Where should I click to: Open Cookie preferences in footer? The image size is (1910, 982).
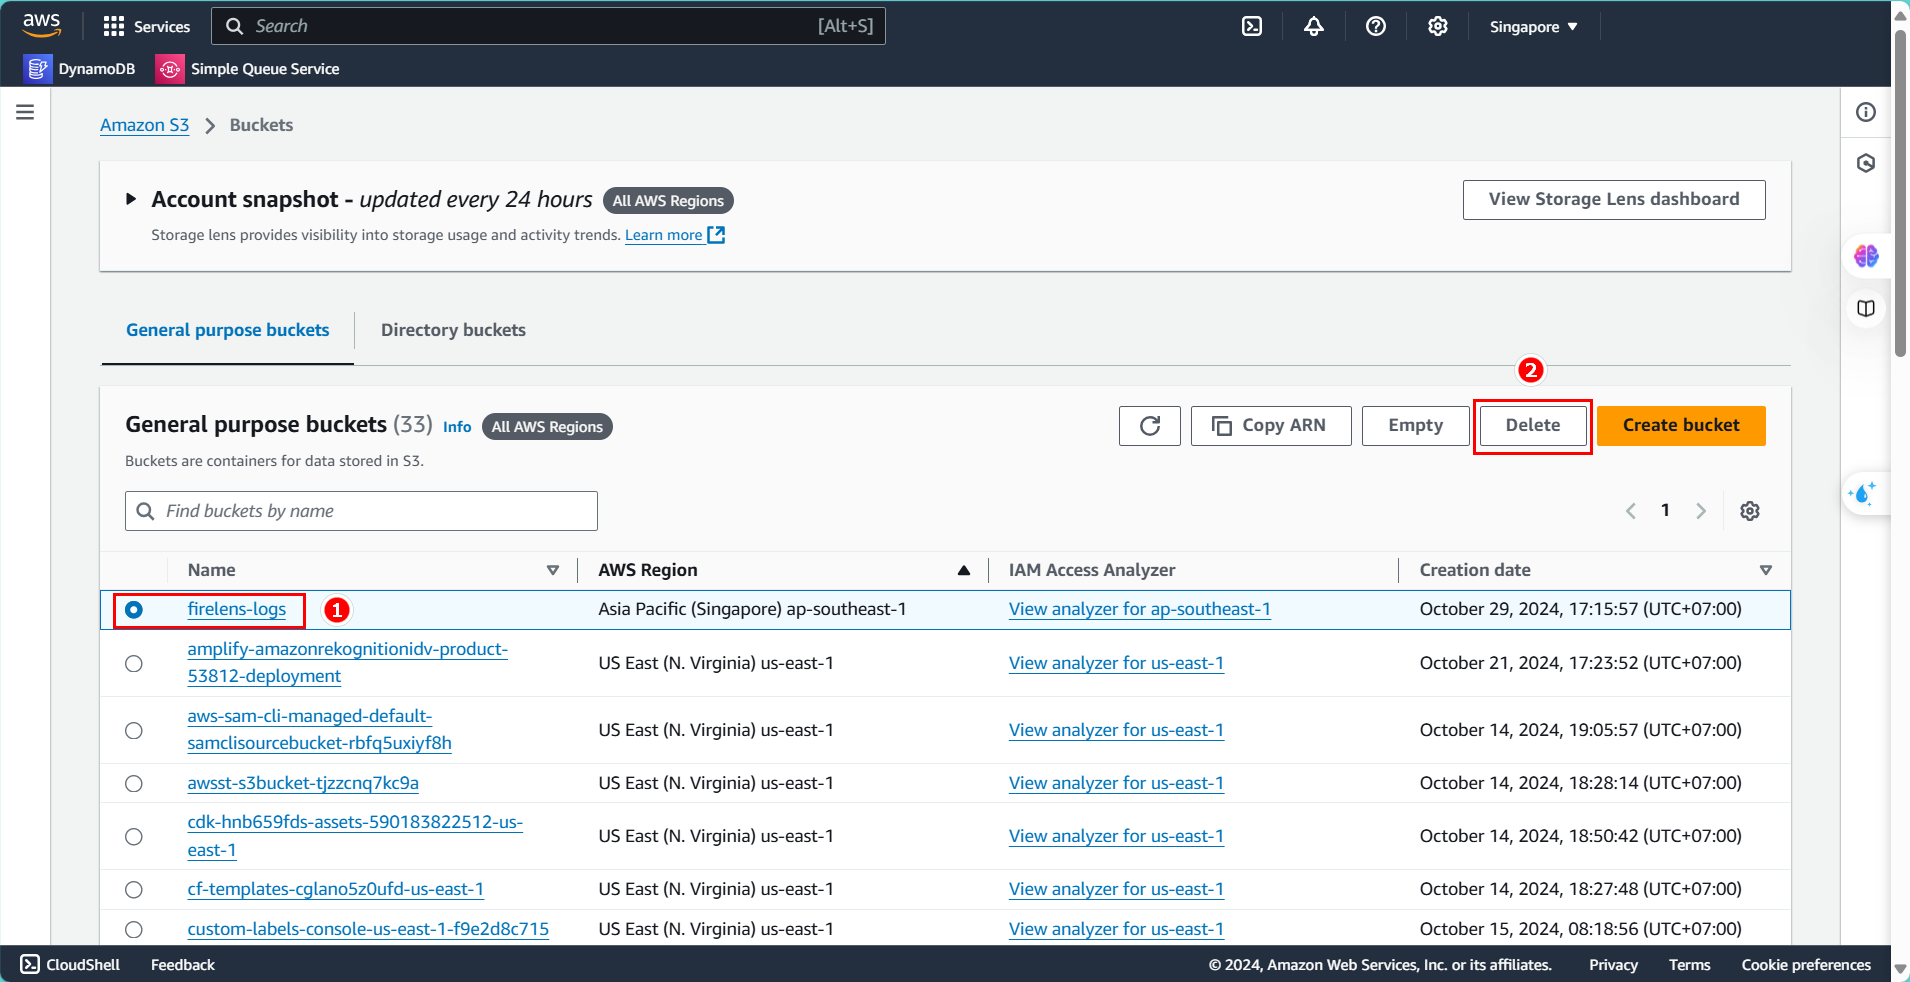1806,965
